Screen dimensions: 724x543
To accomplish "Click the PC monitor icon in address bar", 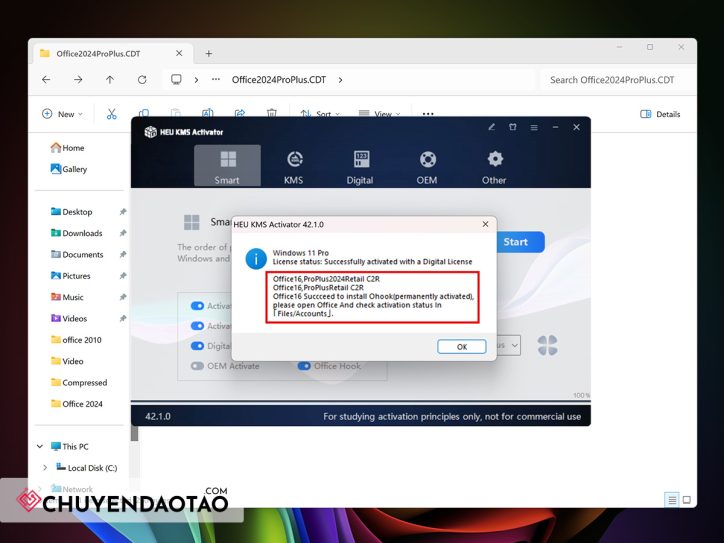I will [x=176, y=79].
